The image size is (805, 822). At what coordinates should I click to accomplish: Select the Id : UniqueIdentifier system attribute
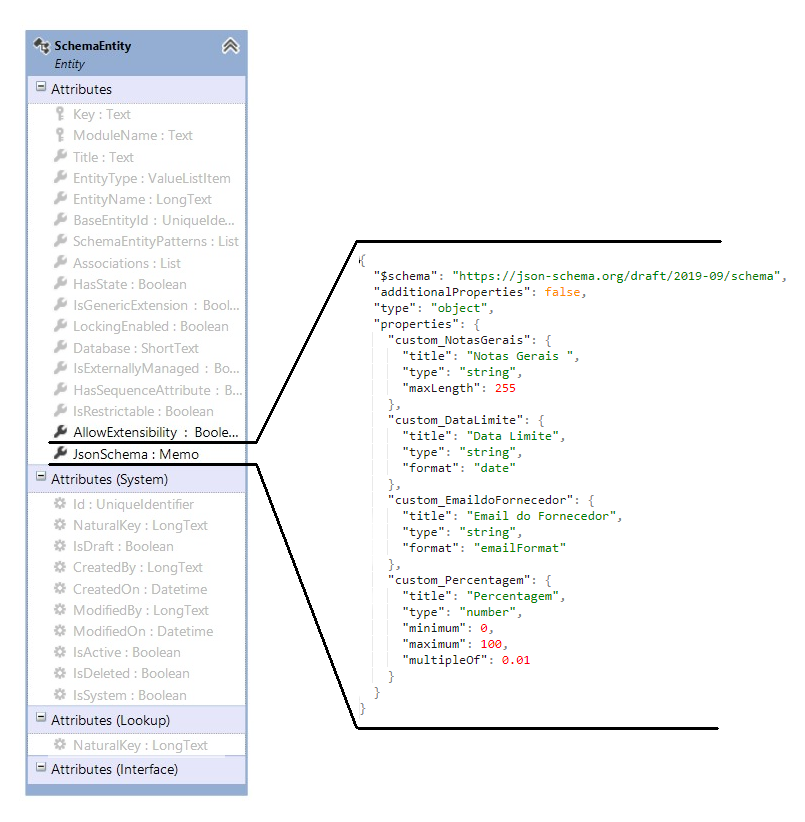[x=133, y=504]
